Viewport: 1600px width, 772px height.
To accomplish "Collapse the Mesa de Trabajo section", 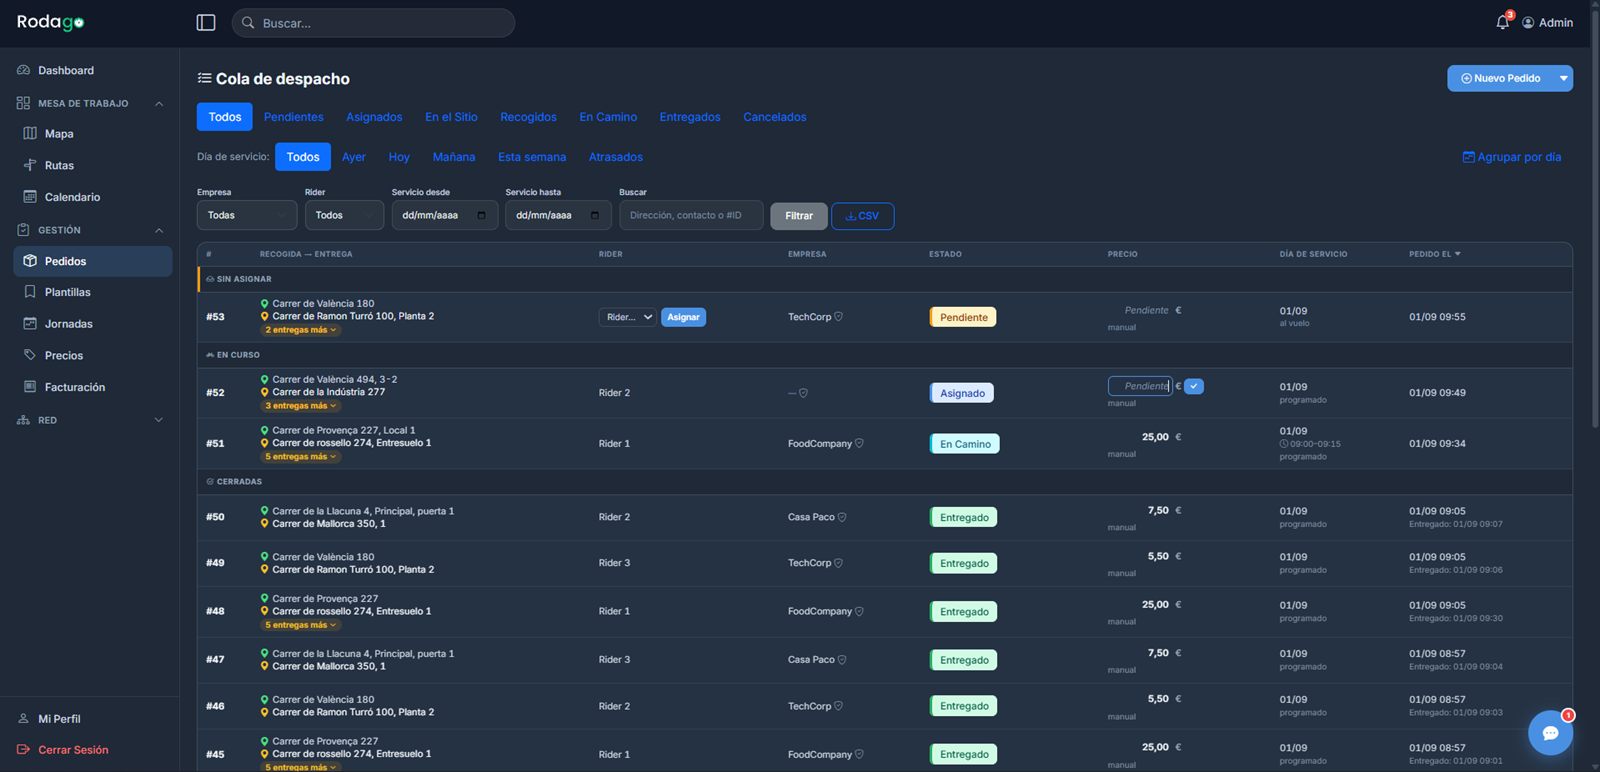I will coord(159,103).
